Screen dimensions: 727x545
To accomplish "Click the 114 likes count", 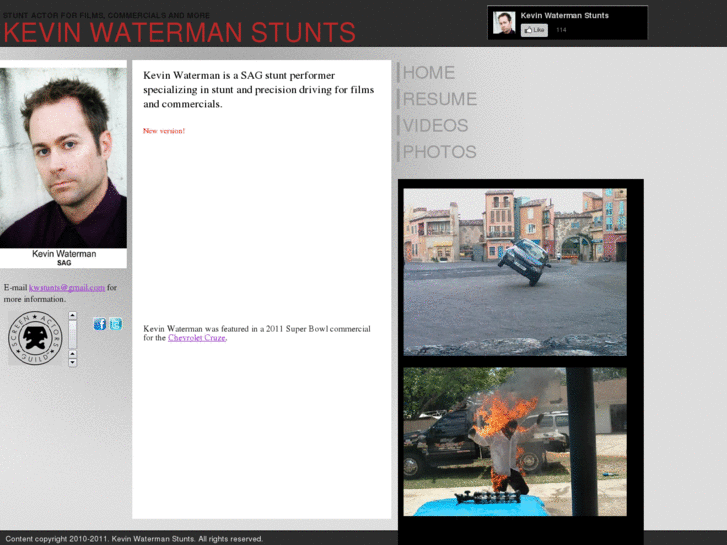I will pos(561,30).
